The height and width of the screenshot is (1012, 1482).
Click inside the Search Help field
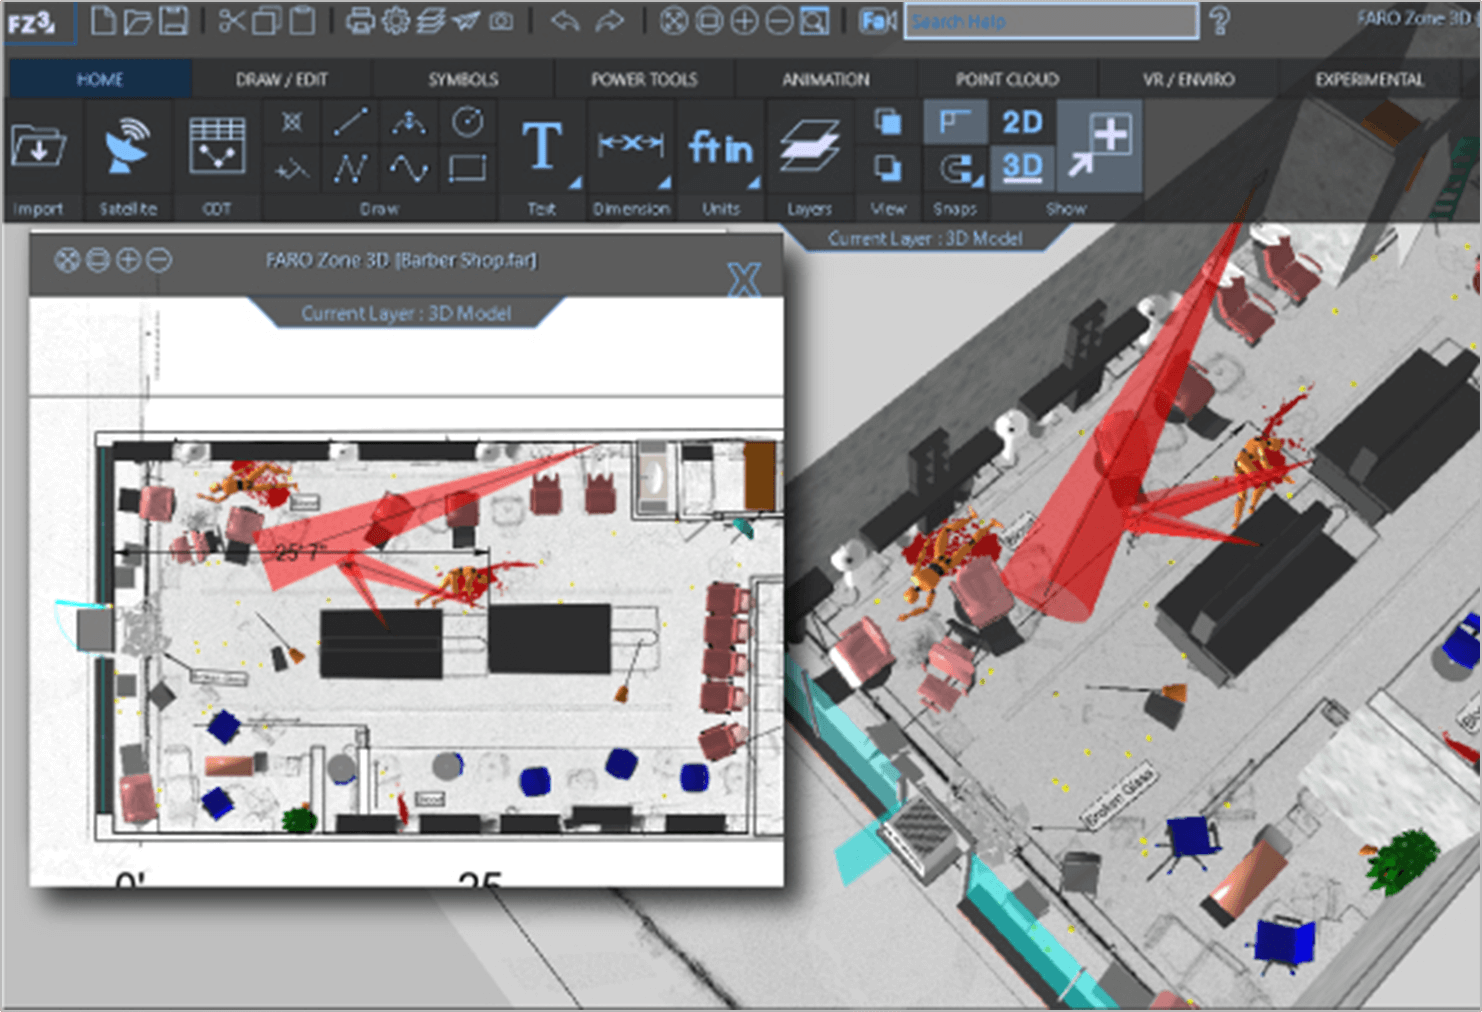(1051, 21)
